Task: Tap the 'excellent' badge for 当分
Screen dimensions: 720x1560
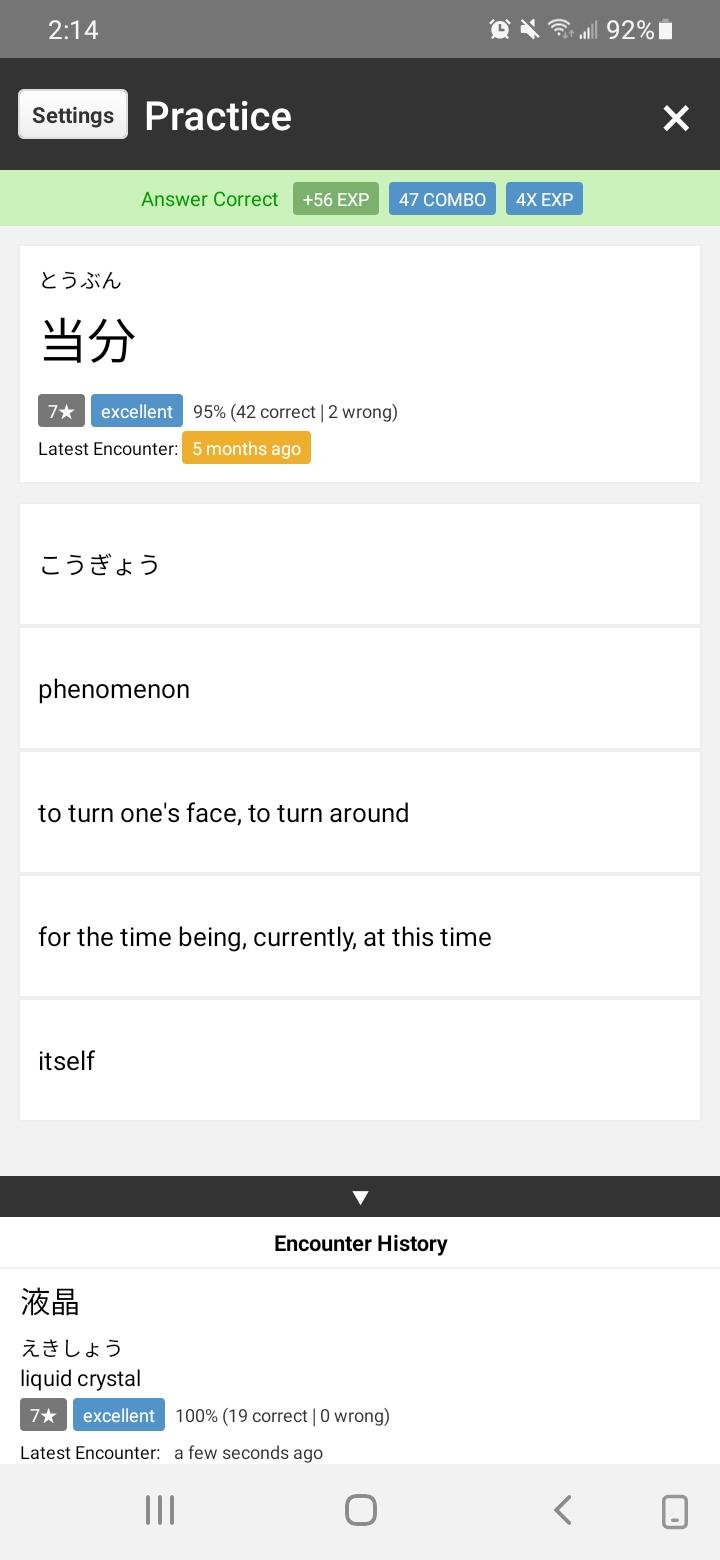Action: tap(137, 411)
